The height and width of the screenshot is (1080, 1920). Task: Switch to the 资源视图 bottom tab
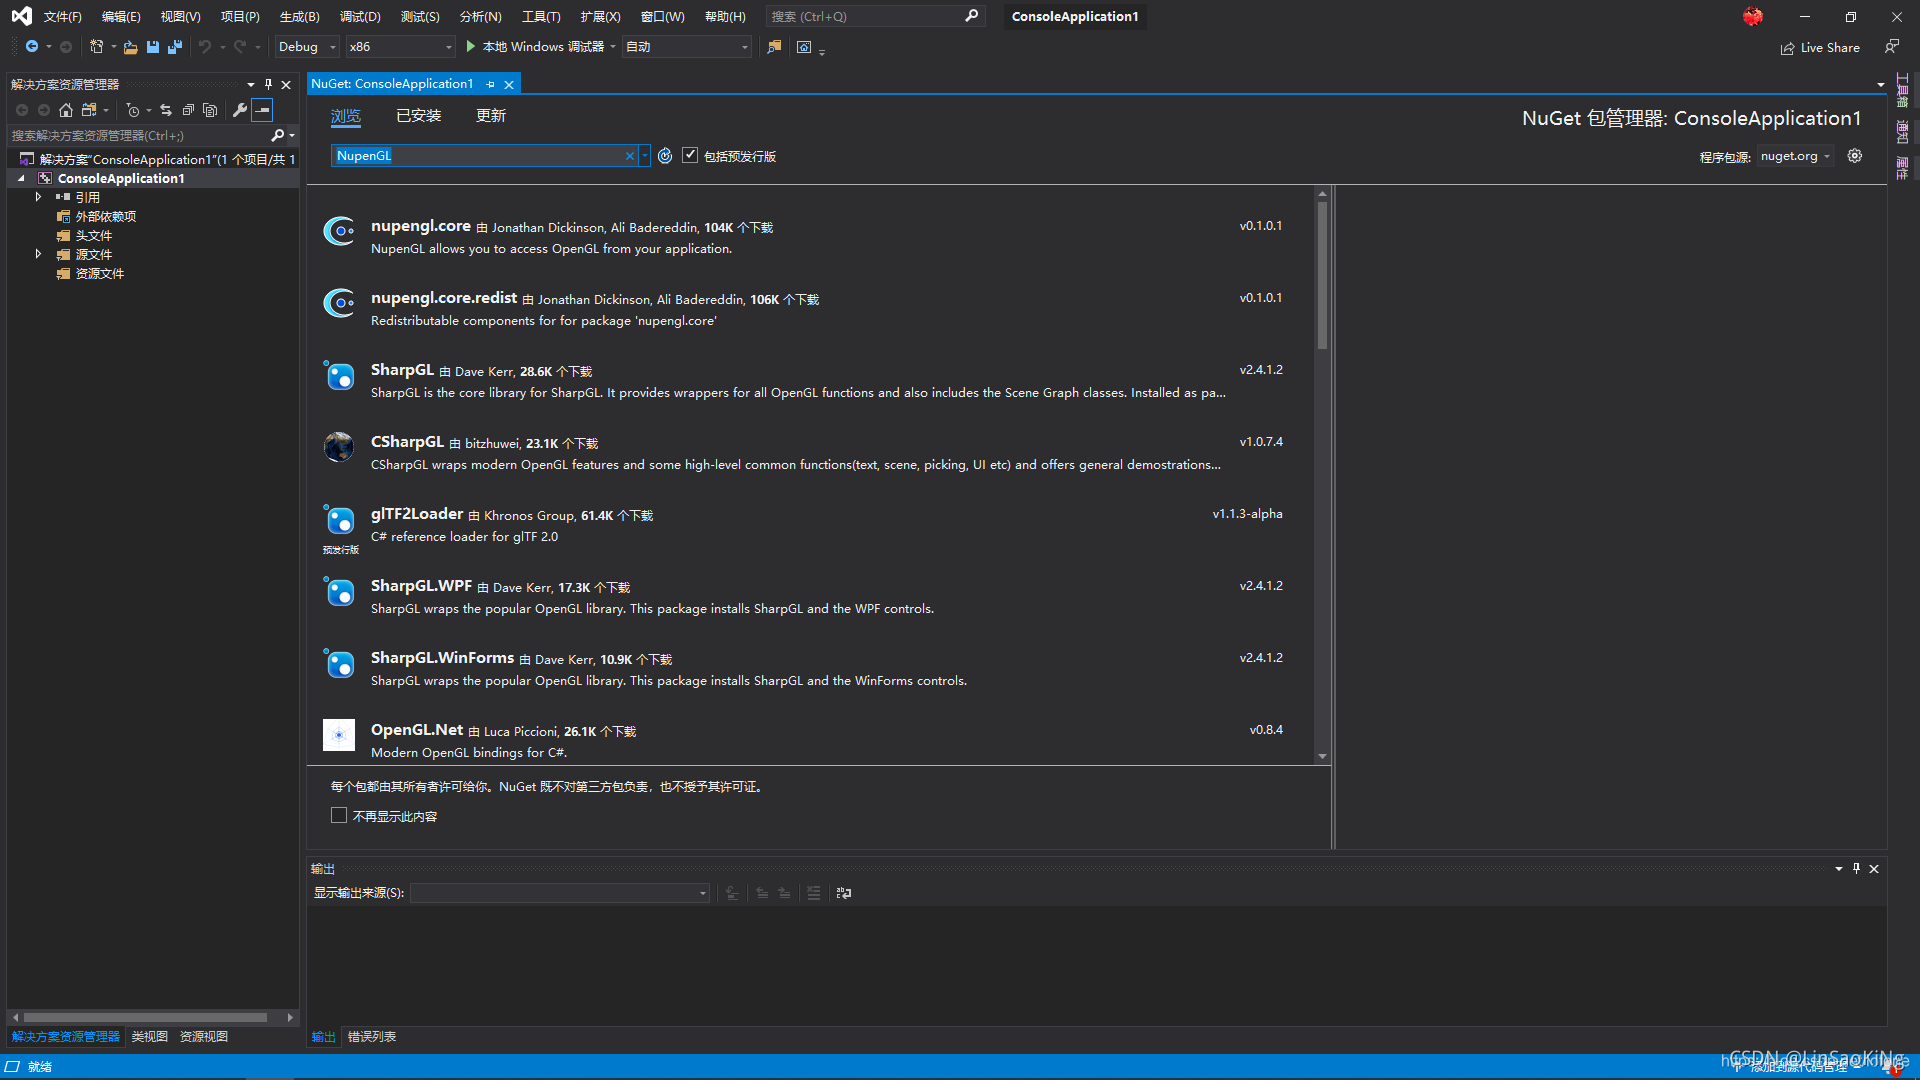click(x=204, y=1037)
